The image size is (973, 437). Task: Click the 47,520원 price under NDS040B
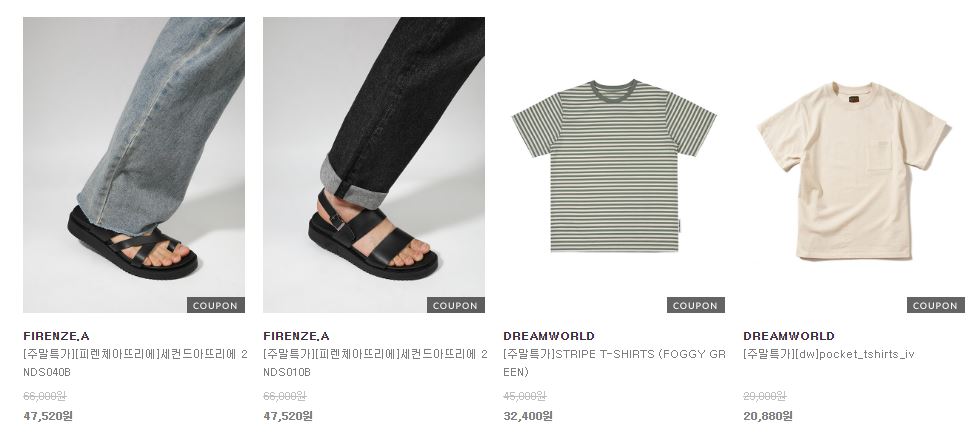pos(48,416)
